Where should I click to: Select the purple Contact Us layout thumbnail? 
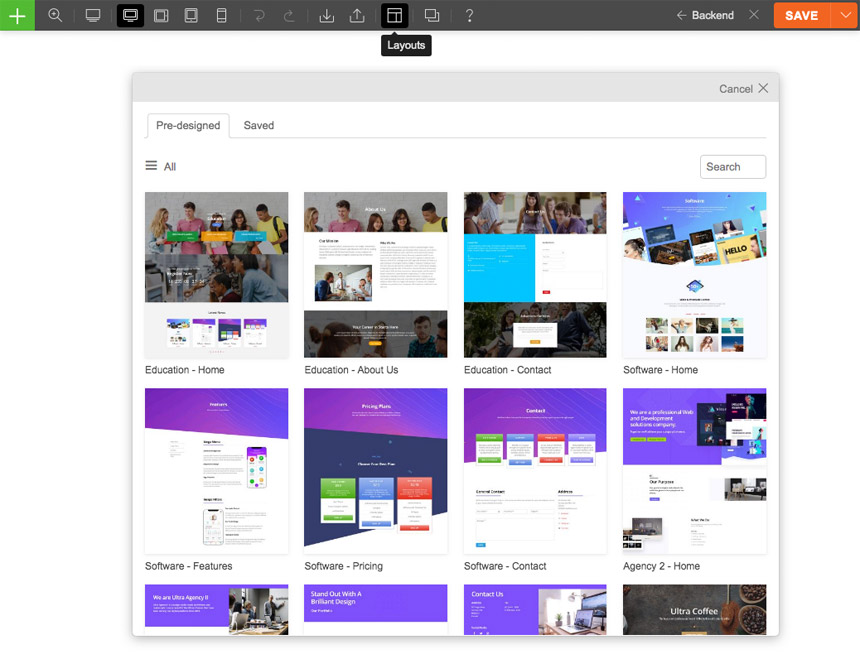535,610
